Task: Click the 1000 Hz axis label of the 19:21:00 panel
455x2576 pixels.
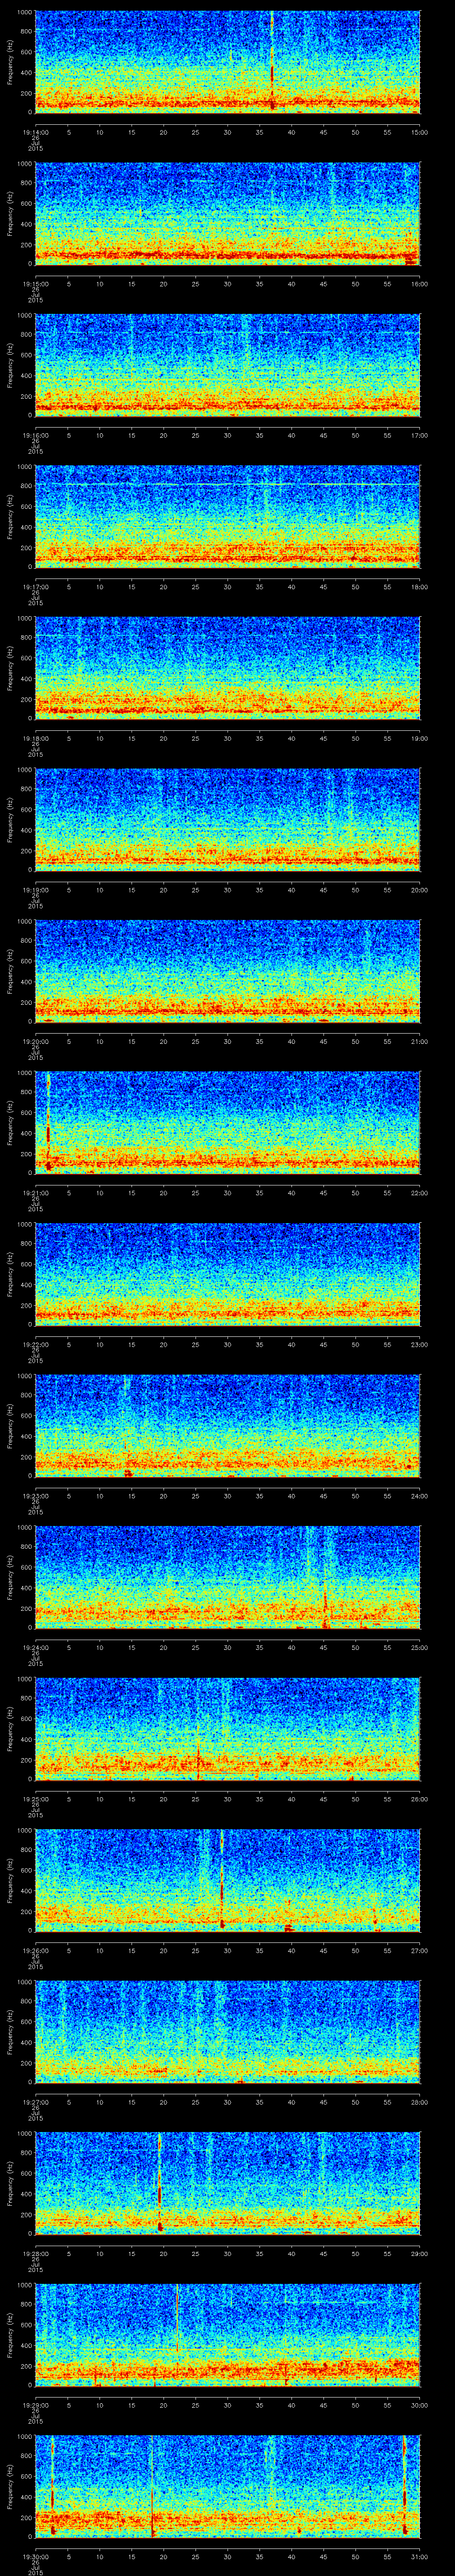Action: click(x=24, y=1073)
